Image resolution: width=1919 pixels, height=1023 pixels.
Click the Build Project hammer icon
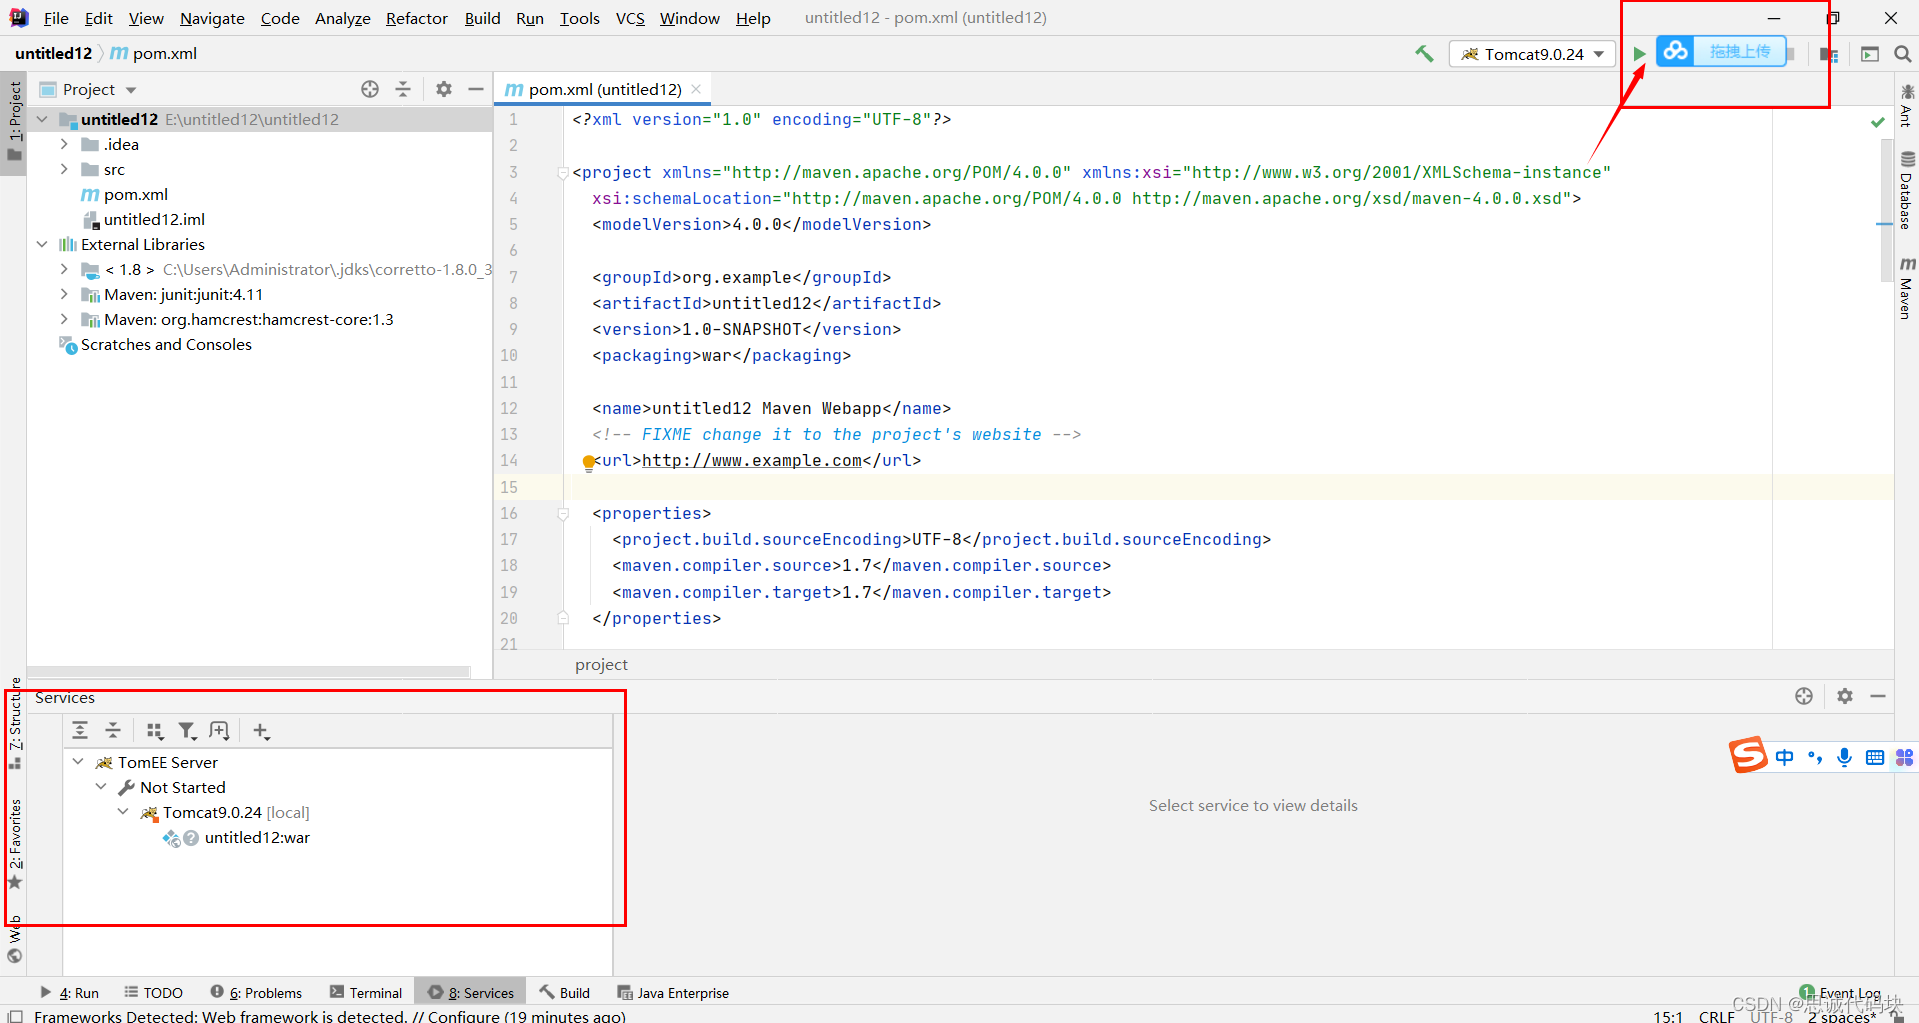[x=1424, y=53]
